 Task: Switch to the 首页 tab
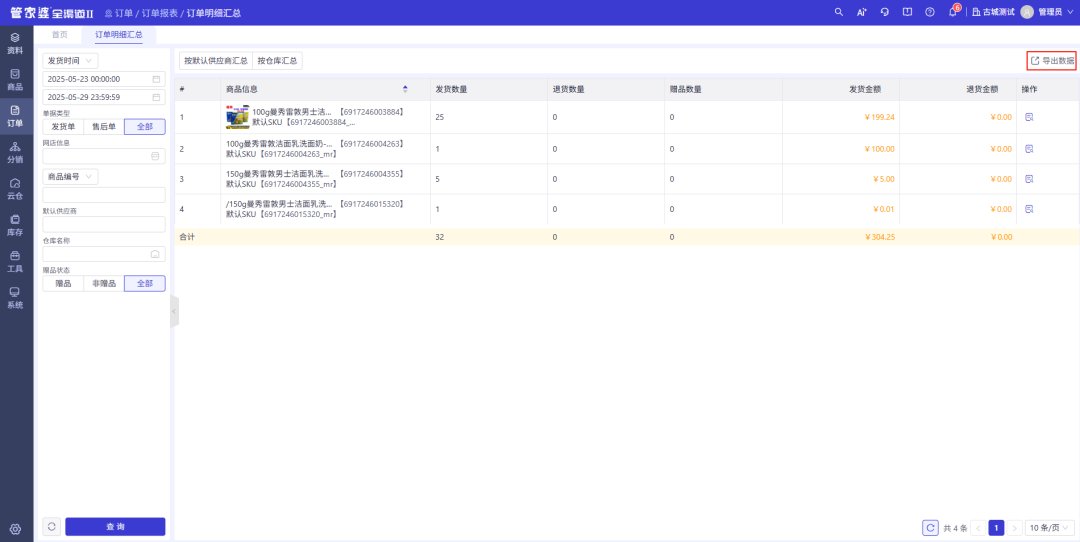tap(60, 34)
